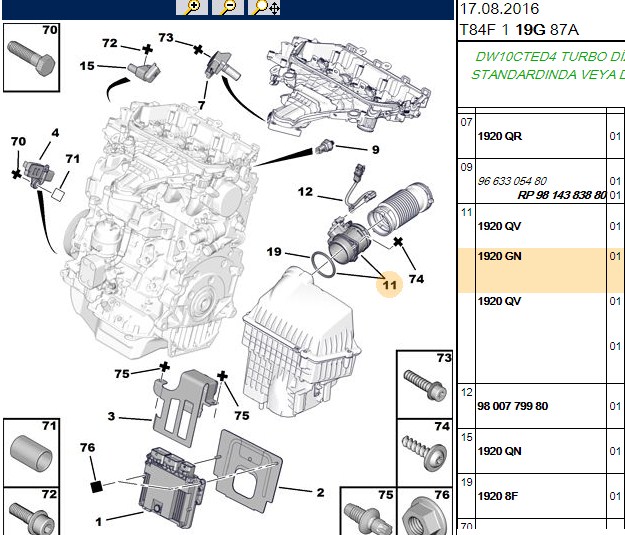Click callout 76 near the ECU
Screen dimensions: 625x535
(x=87, y=447)
